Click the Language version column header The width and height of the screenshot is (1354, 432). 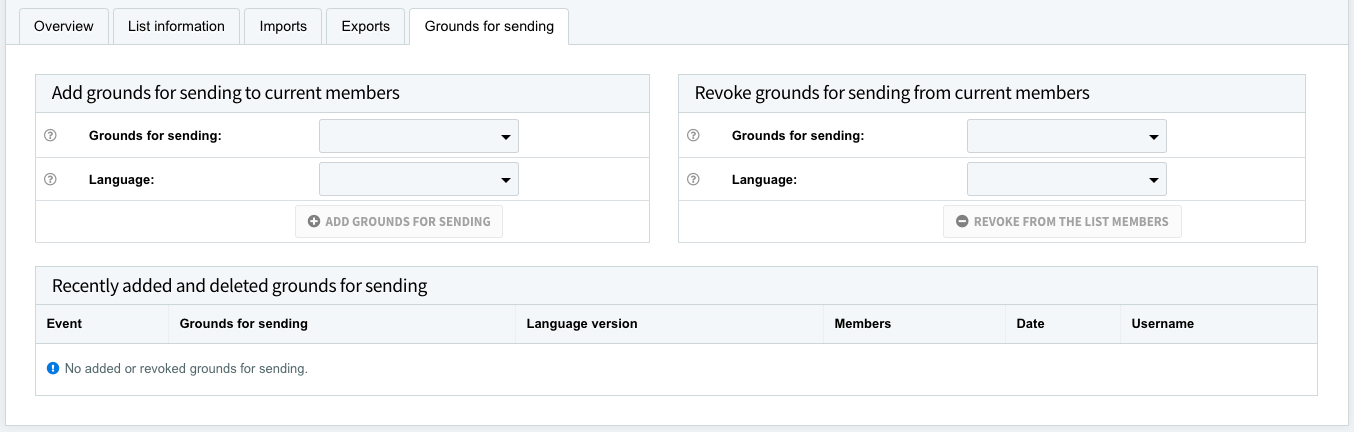click(x=582, y=324)
